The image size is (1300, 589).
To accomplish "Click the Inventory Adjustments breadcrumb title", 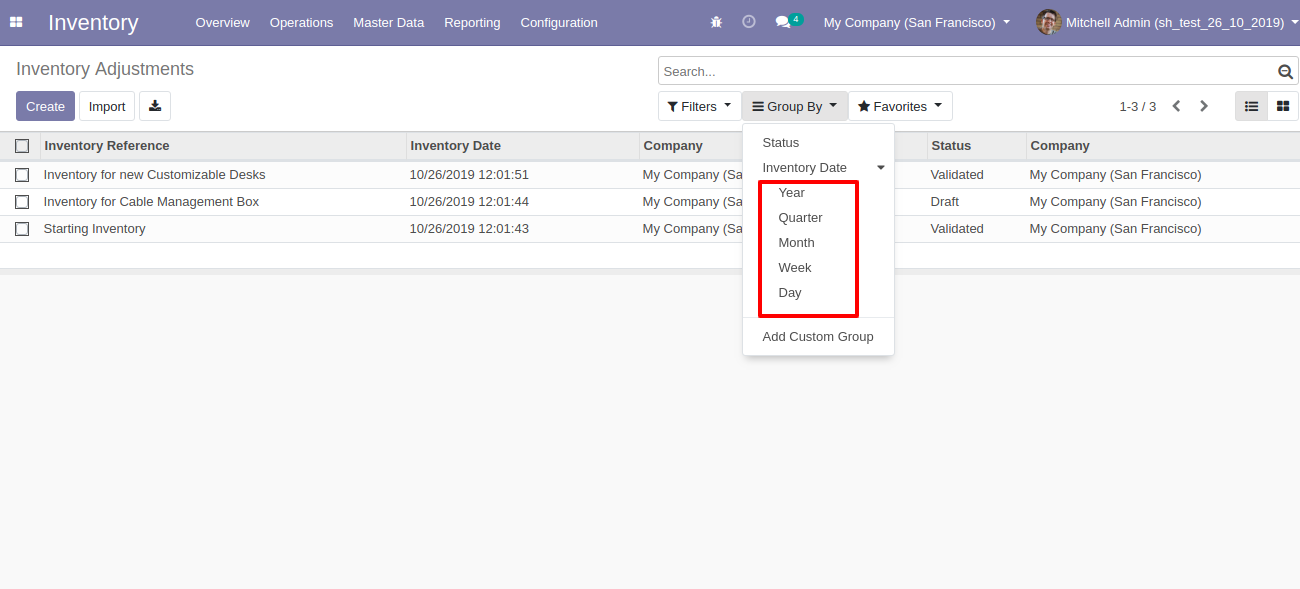I will [105, 69].
